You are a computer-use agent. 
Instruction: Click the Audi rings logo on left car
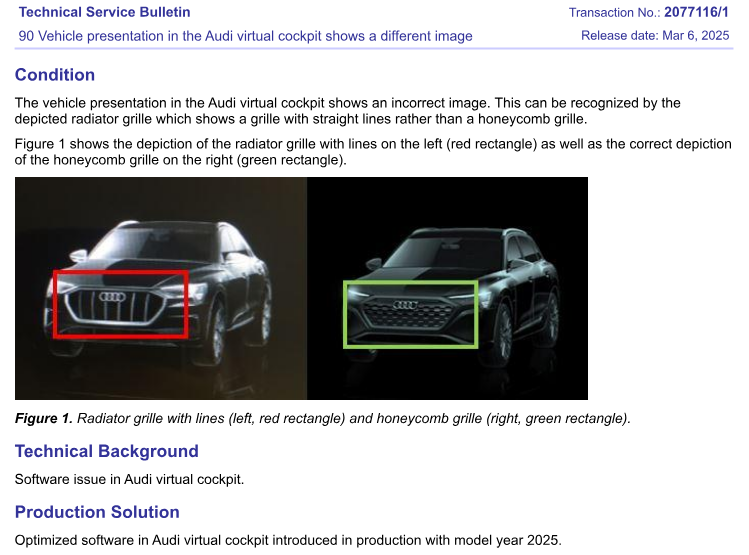point(112,297)
